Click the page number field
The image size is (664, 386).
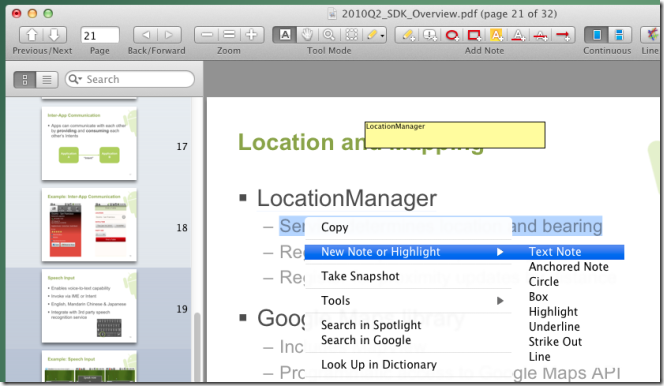(x=100, y=36)
